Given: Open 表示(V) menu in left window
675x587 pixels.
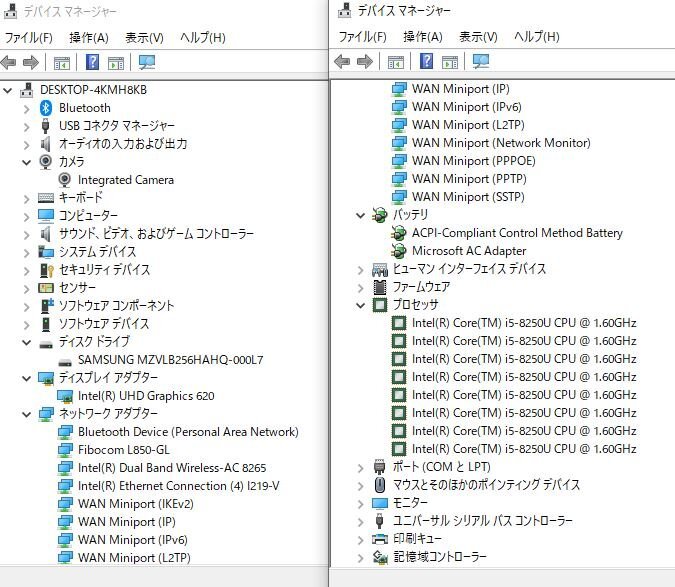Looking at the screenshot, I should (144, 38).
